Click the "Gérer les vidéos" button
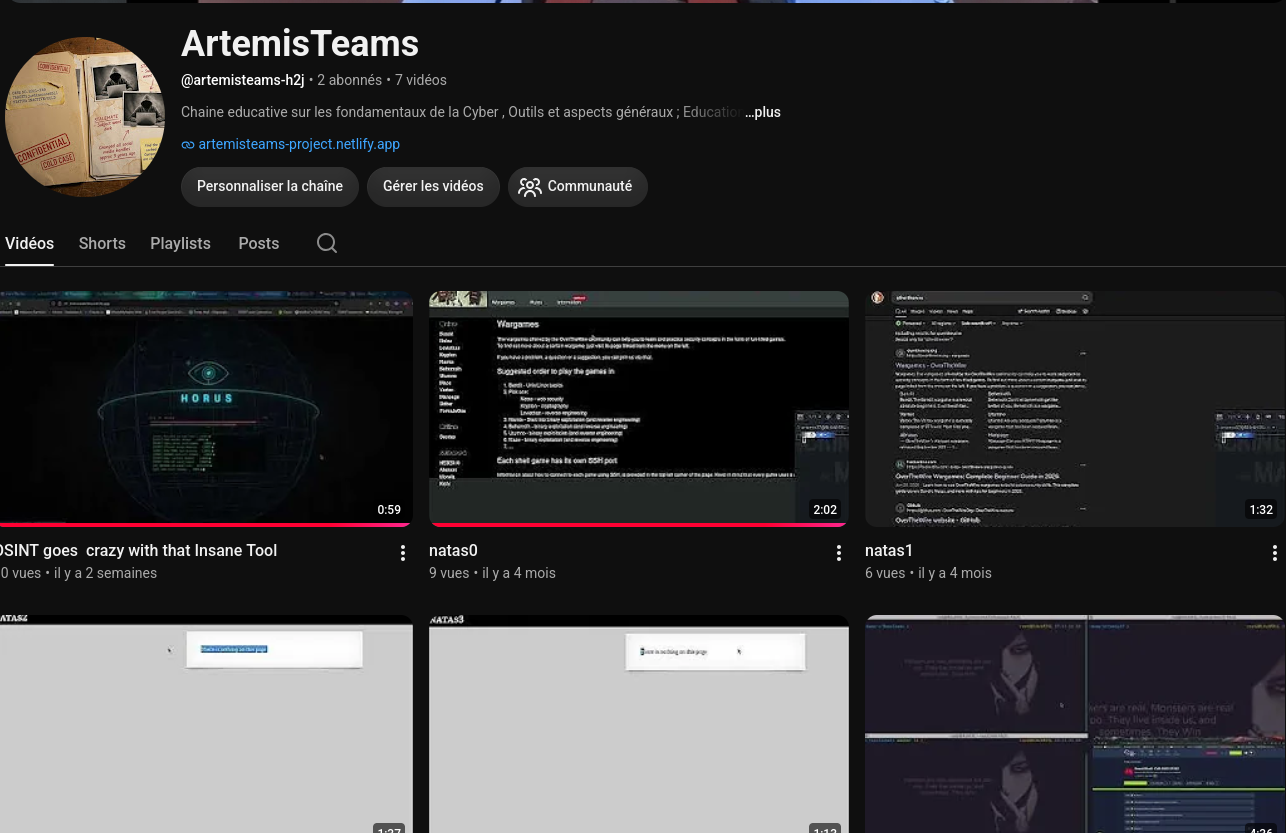 (433, 187)
